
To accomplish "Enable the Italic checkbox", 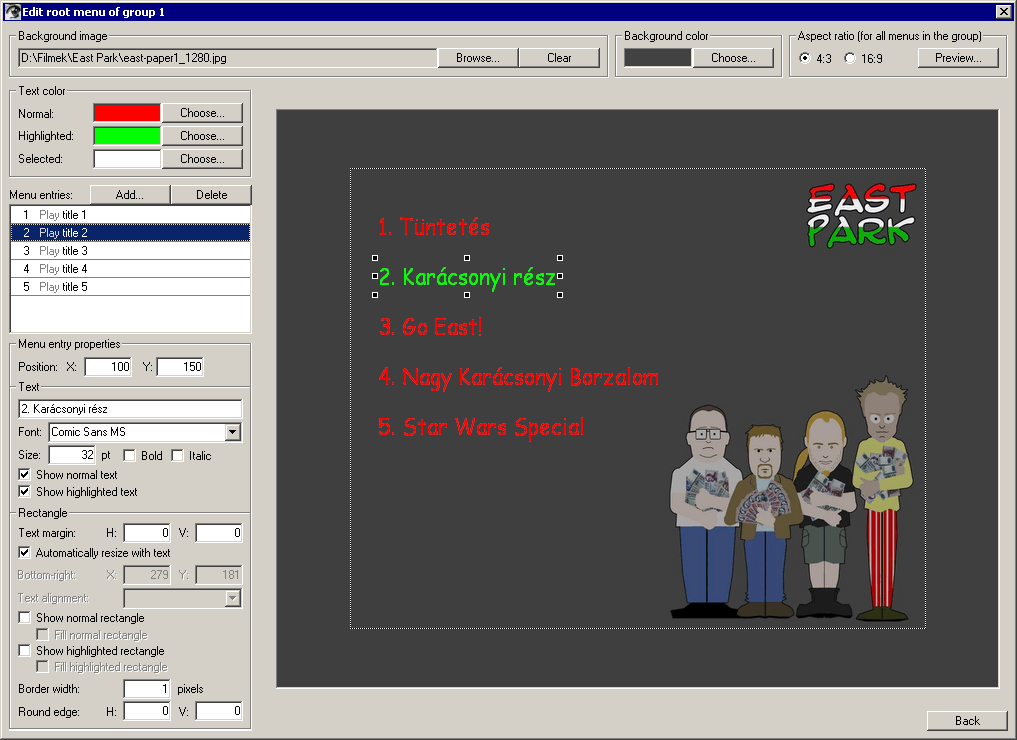I will (178, 456).
